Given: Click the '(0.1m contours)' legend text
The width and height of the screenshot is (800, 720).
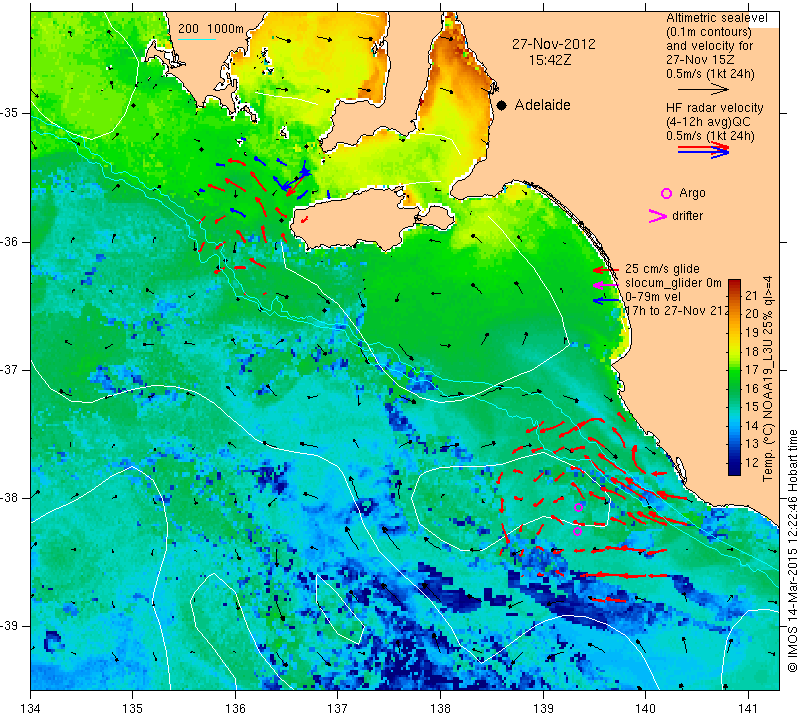Looking at the screenshot, I should coord(709,32).
